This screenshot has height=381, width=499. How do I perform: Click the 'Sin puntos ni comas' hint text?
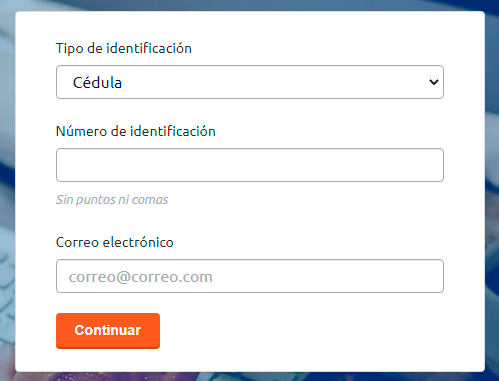click(112, 200)
